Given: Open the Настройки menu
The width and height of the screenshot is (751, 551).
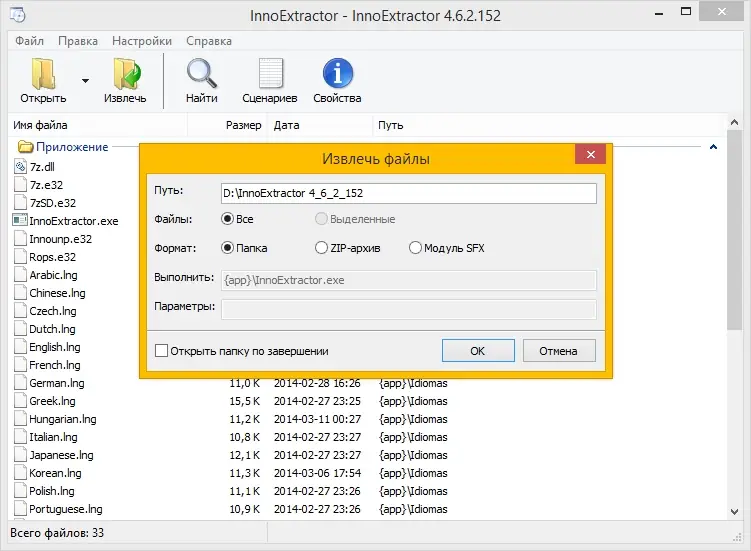Looking at the screenshot, I should tap(142, 41).
